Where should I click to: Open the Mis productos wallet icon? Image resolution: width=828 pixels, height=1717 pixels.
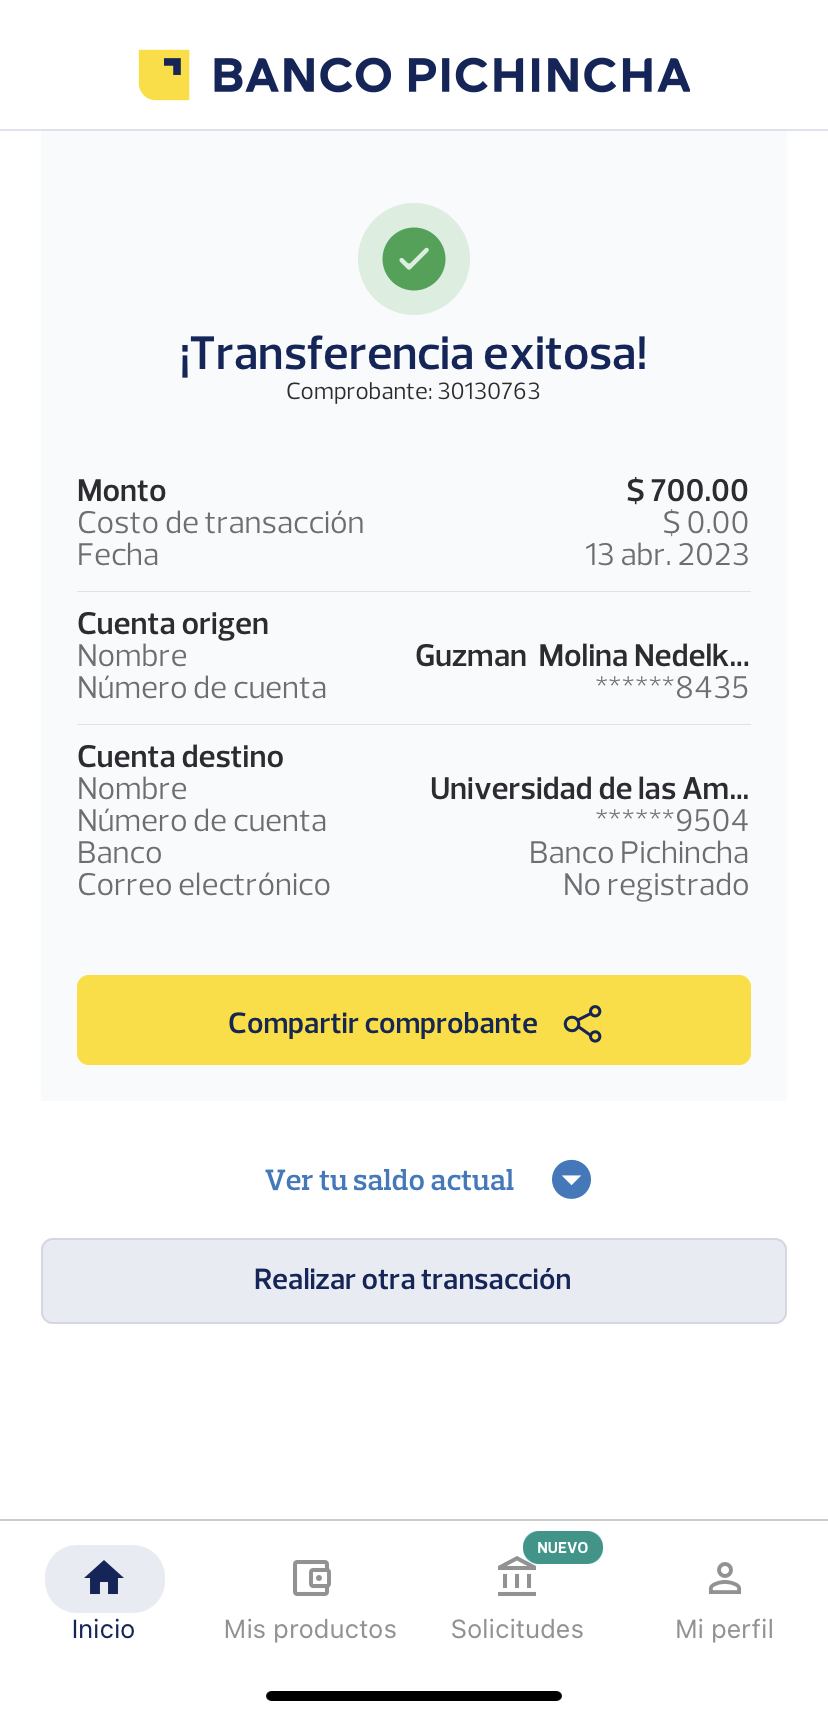point(311,1578)
